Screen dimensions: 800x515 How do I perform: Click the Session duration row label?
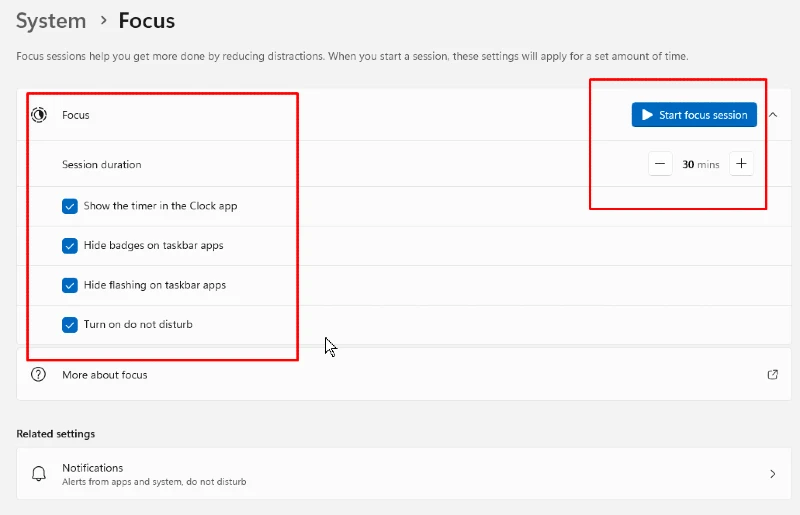pos(102,164)
